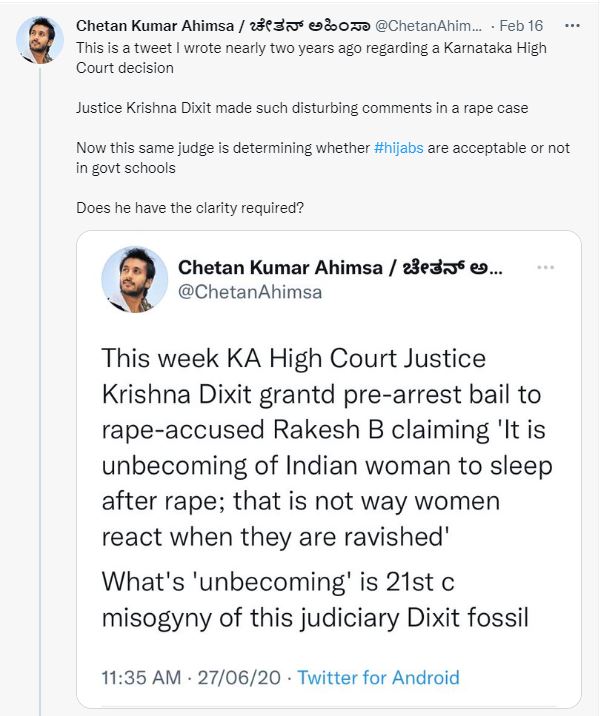Open the 11:35 AM · 27/06/20 timestamp
The width and height of the screenshot is (601, 716).
coord(192,677)
